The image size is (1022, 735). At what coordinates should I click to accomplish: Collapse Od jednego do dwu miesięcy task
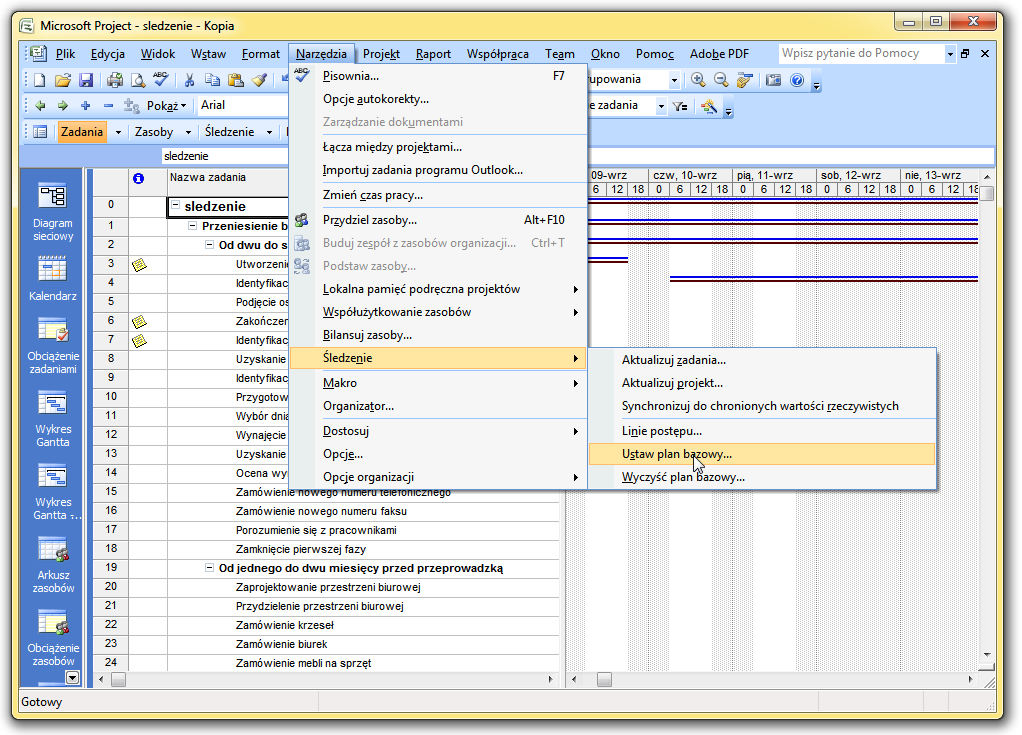coord(209,568)
